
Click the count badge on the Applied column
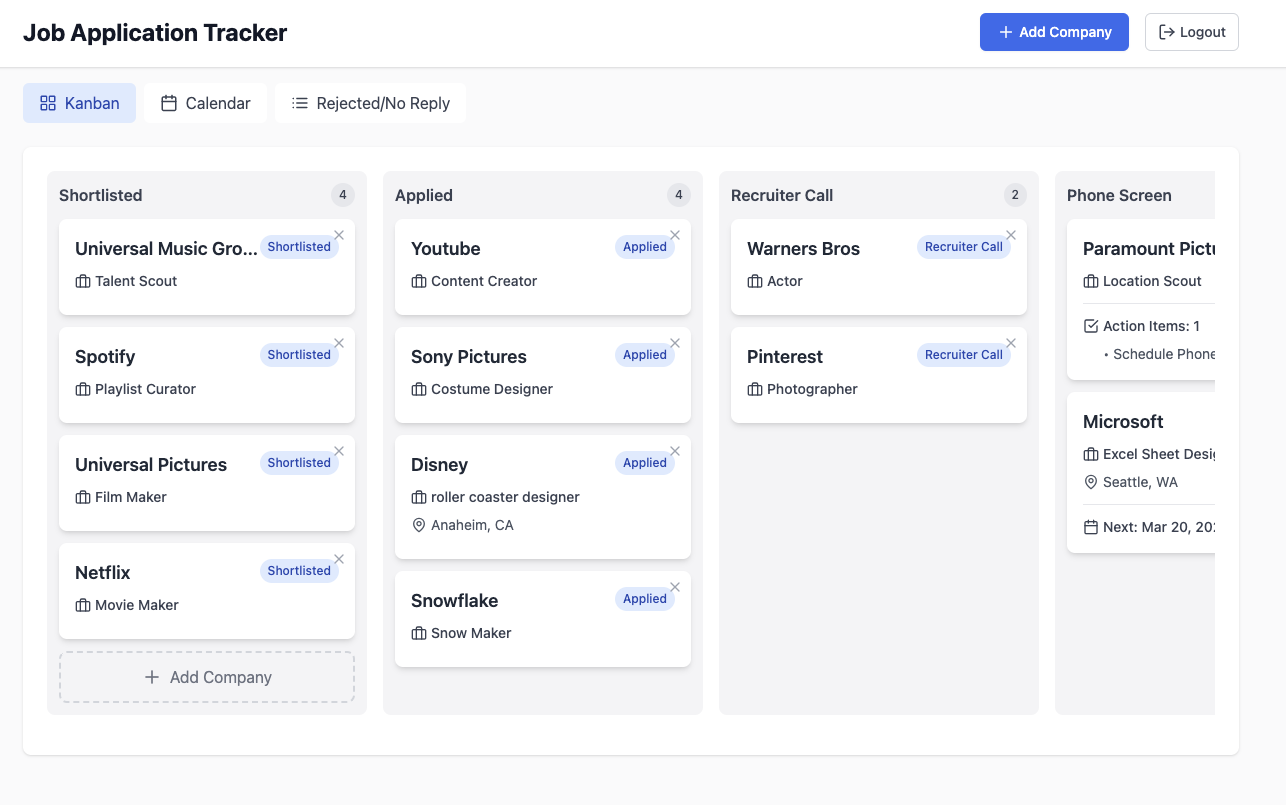pyautogui.click(x=678, y=195)
